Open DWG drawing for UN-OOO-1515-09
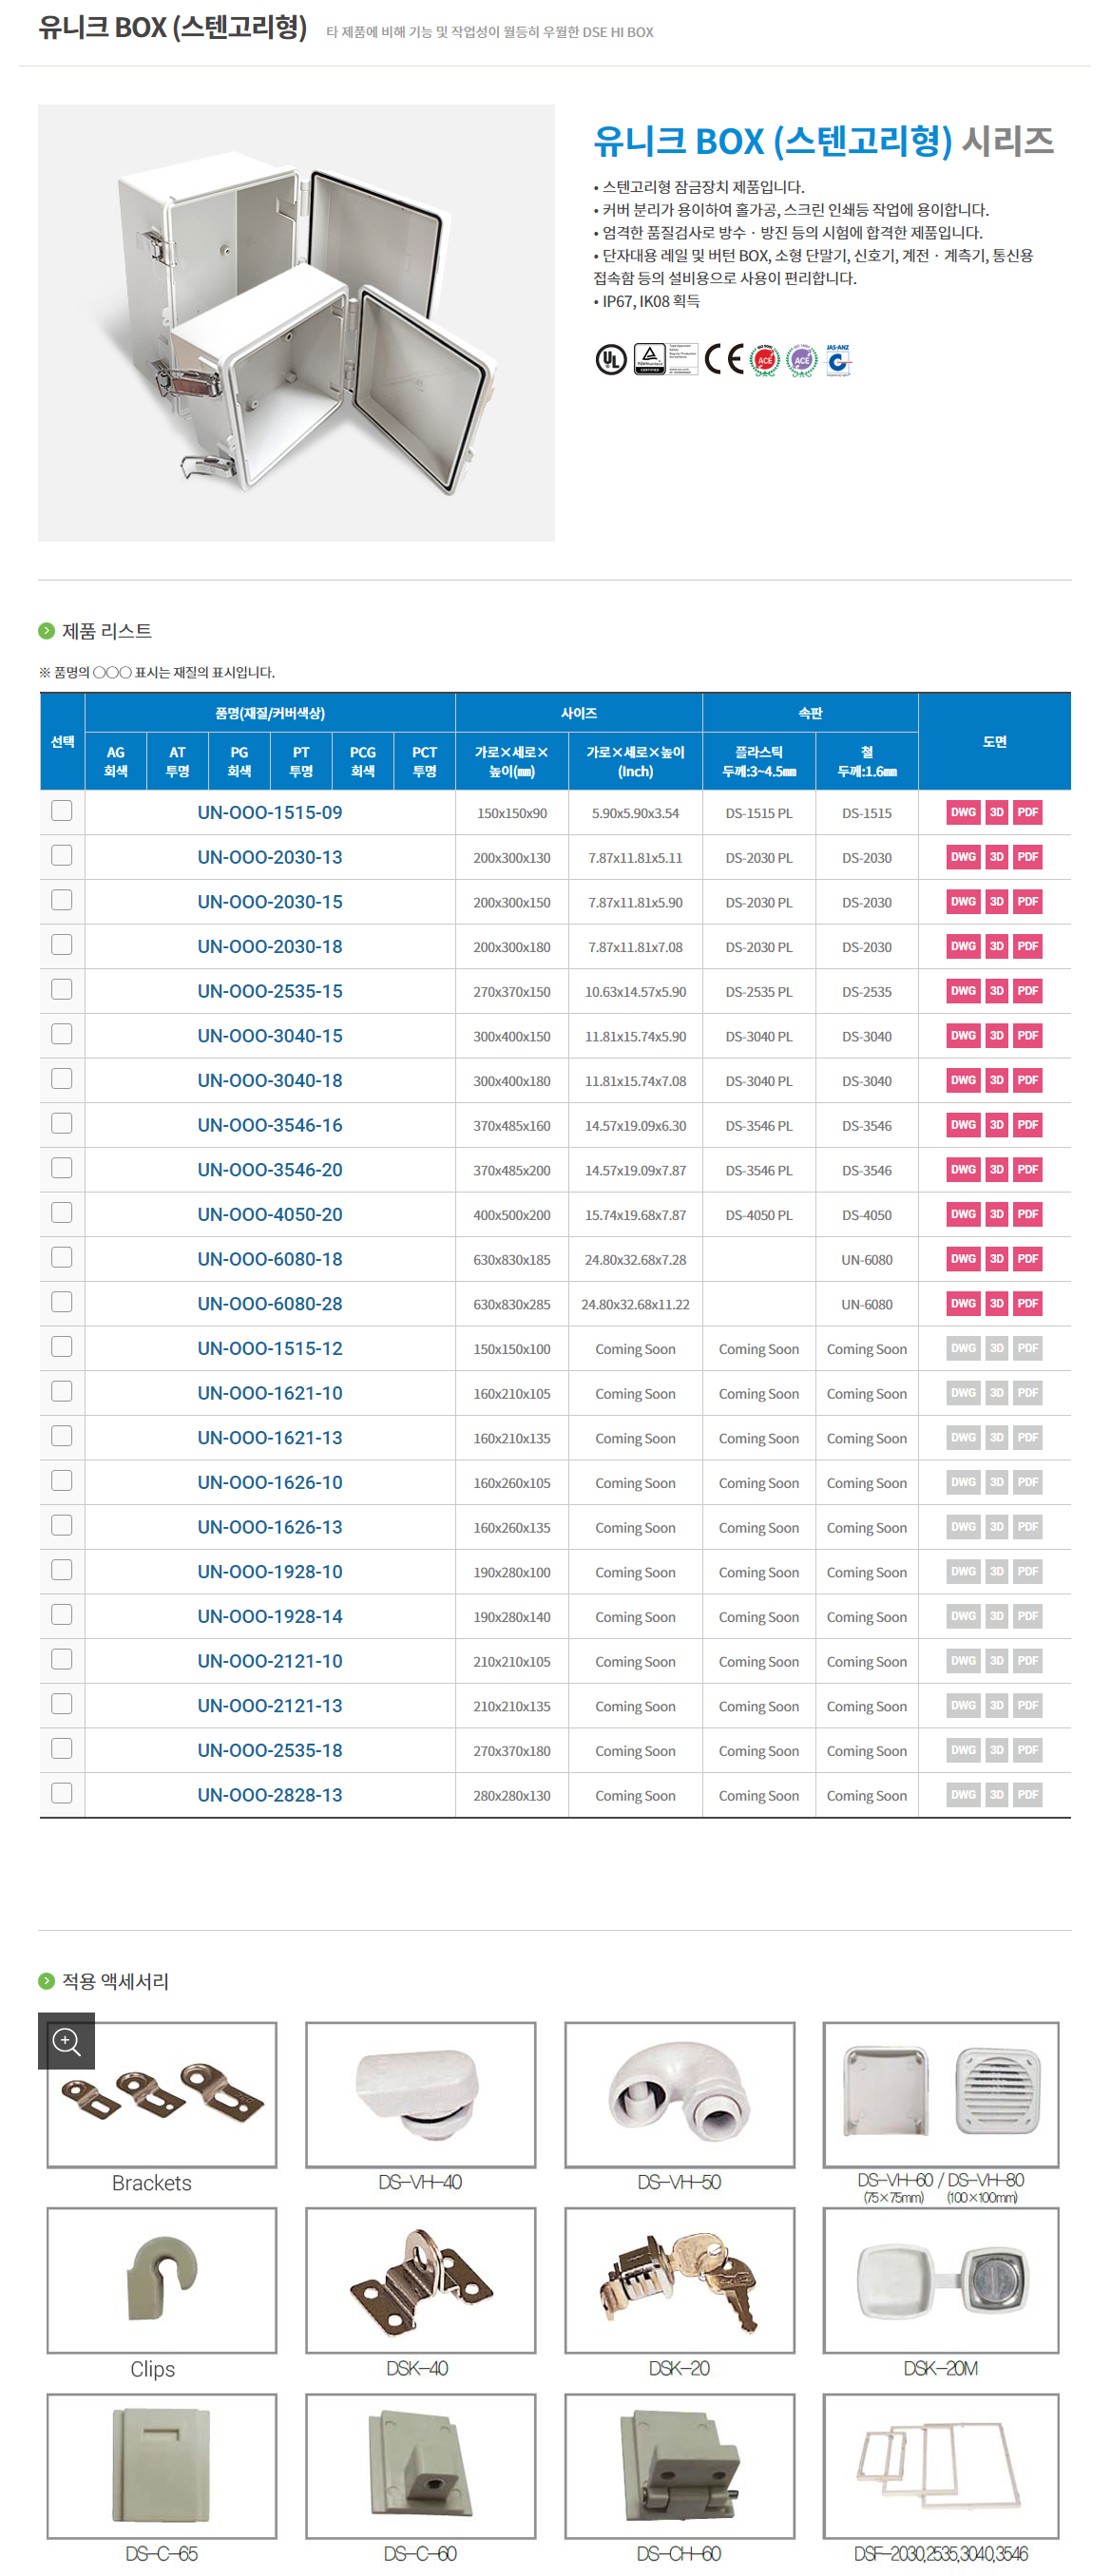The height and width of the screenshot is (2576, 1111). (x=962, y=812)
